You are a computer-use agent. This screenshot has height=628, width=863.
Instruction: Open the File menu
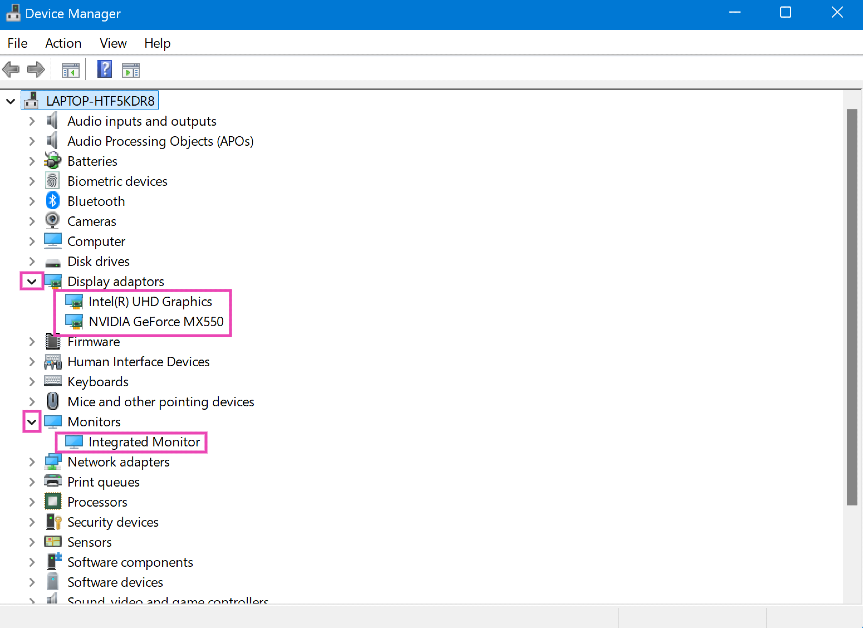tap(17, 43)
